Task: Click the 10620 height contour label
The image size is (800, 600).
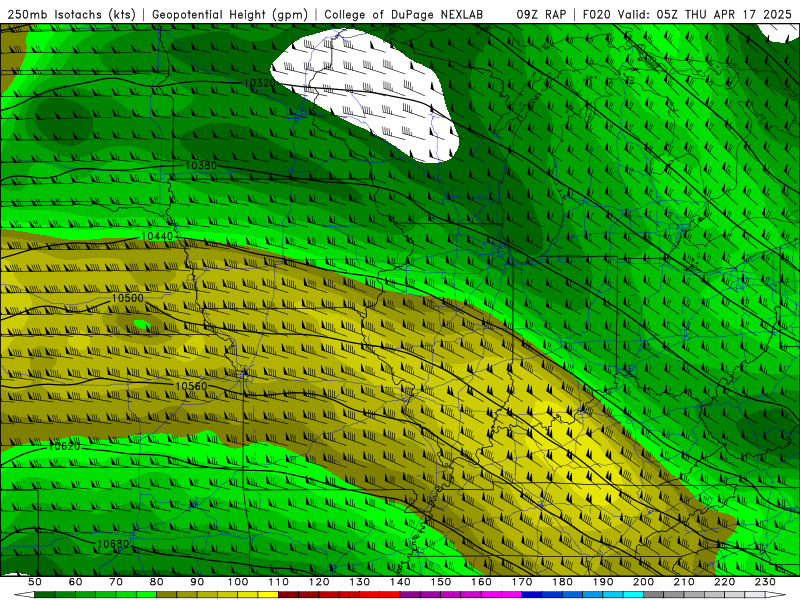Action: (x=64, y=446)
